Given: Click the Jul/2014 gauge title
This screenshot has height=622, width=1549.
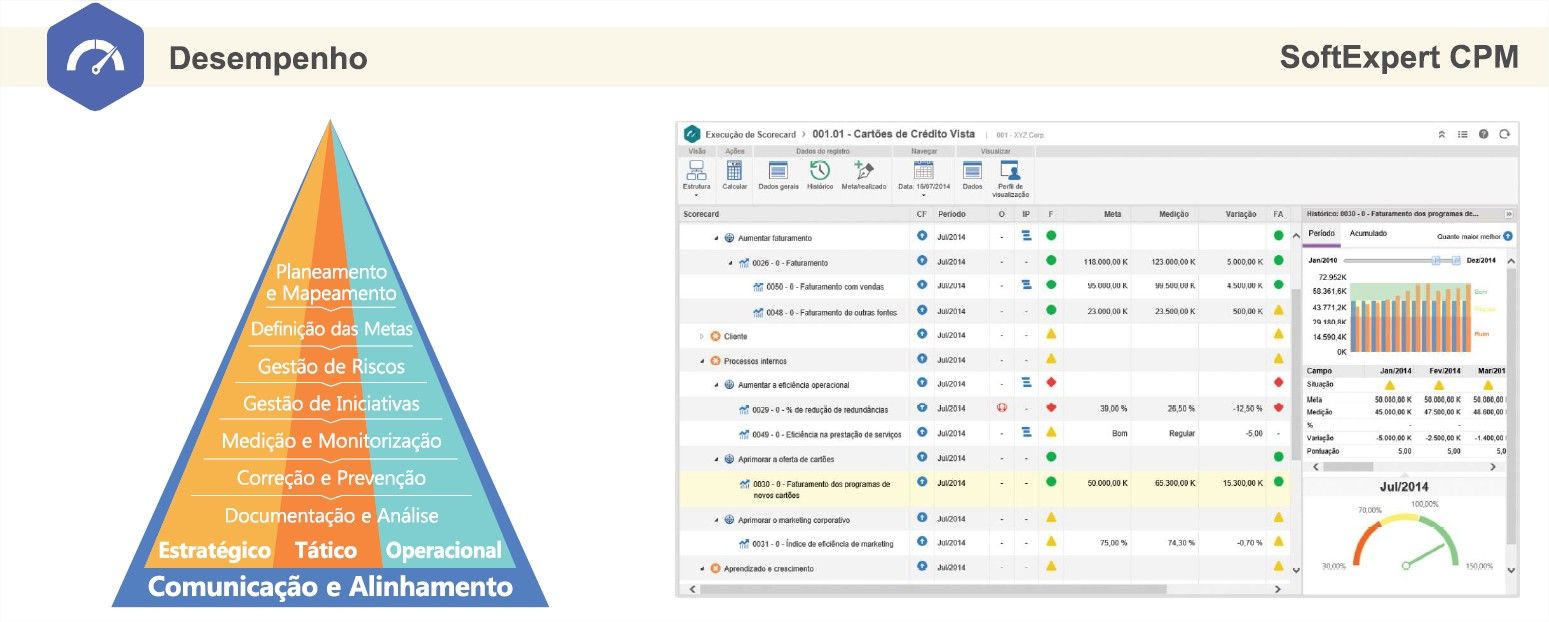Looking at the screenshot, I should point(1405,487).
